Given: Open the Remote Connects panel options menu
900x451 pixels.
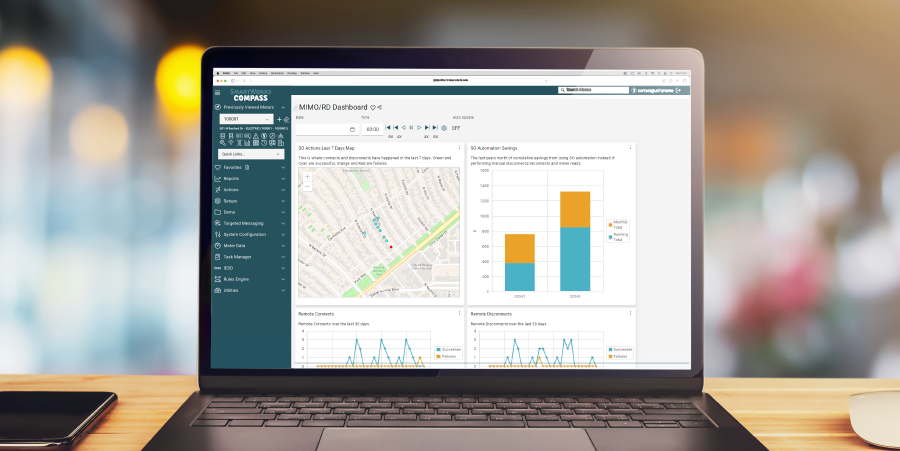Looking at the screenshot, I should pos(459,313).
